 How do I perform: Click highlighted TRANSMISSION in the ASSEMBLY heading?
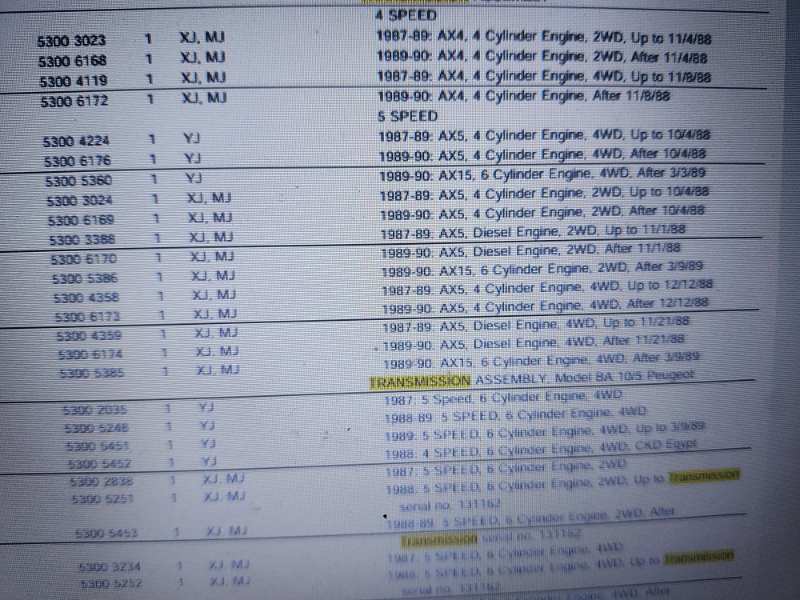419,381
